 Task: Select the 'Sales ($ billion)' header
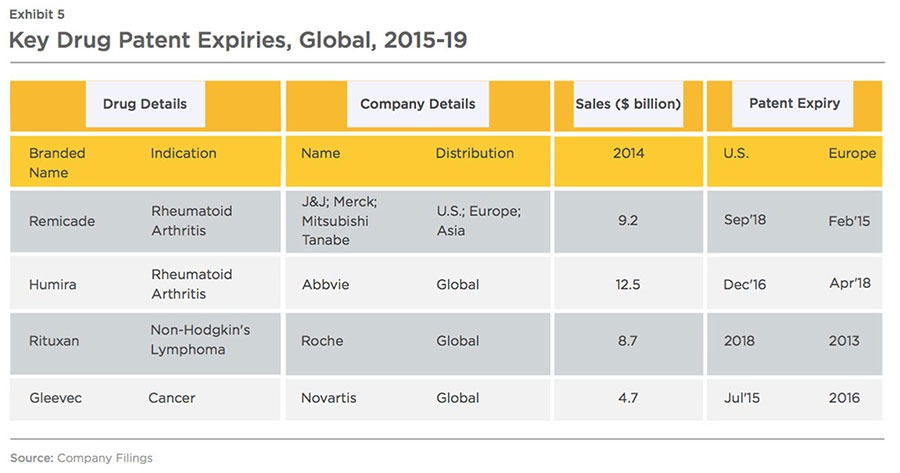point(628,104)
